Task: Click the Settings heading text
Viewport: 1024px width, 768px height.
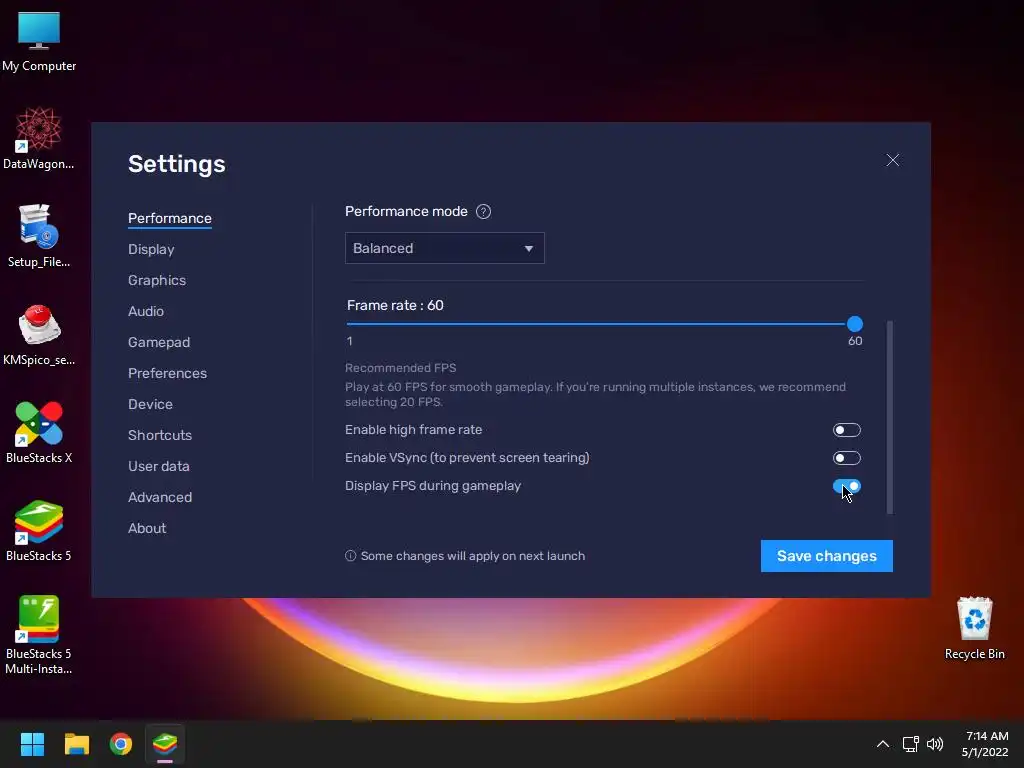Action: [176, 164]
